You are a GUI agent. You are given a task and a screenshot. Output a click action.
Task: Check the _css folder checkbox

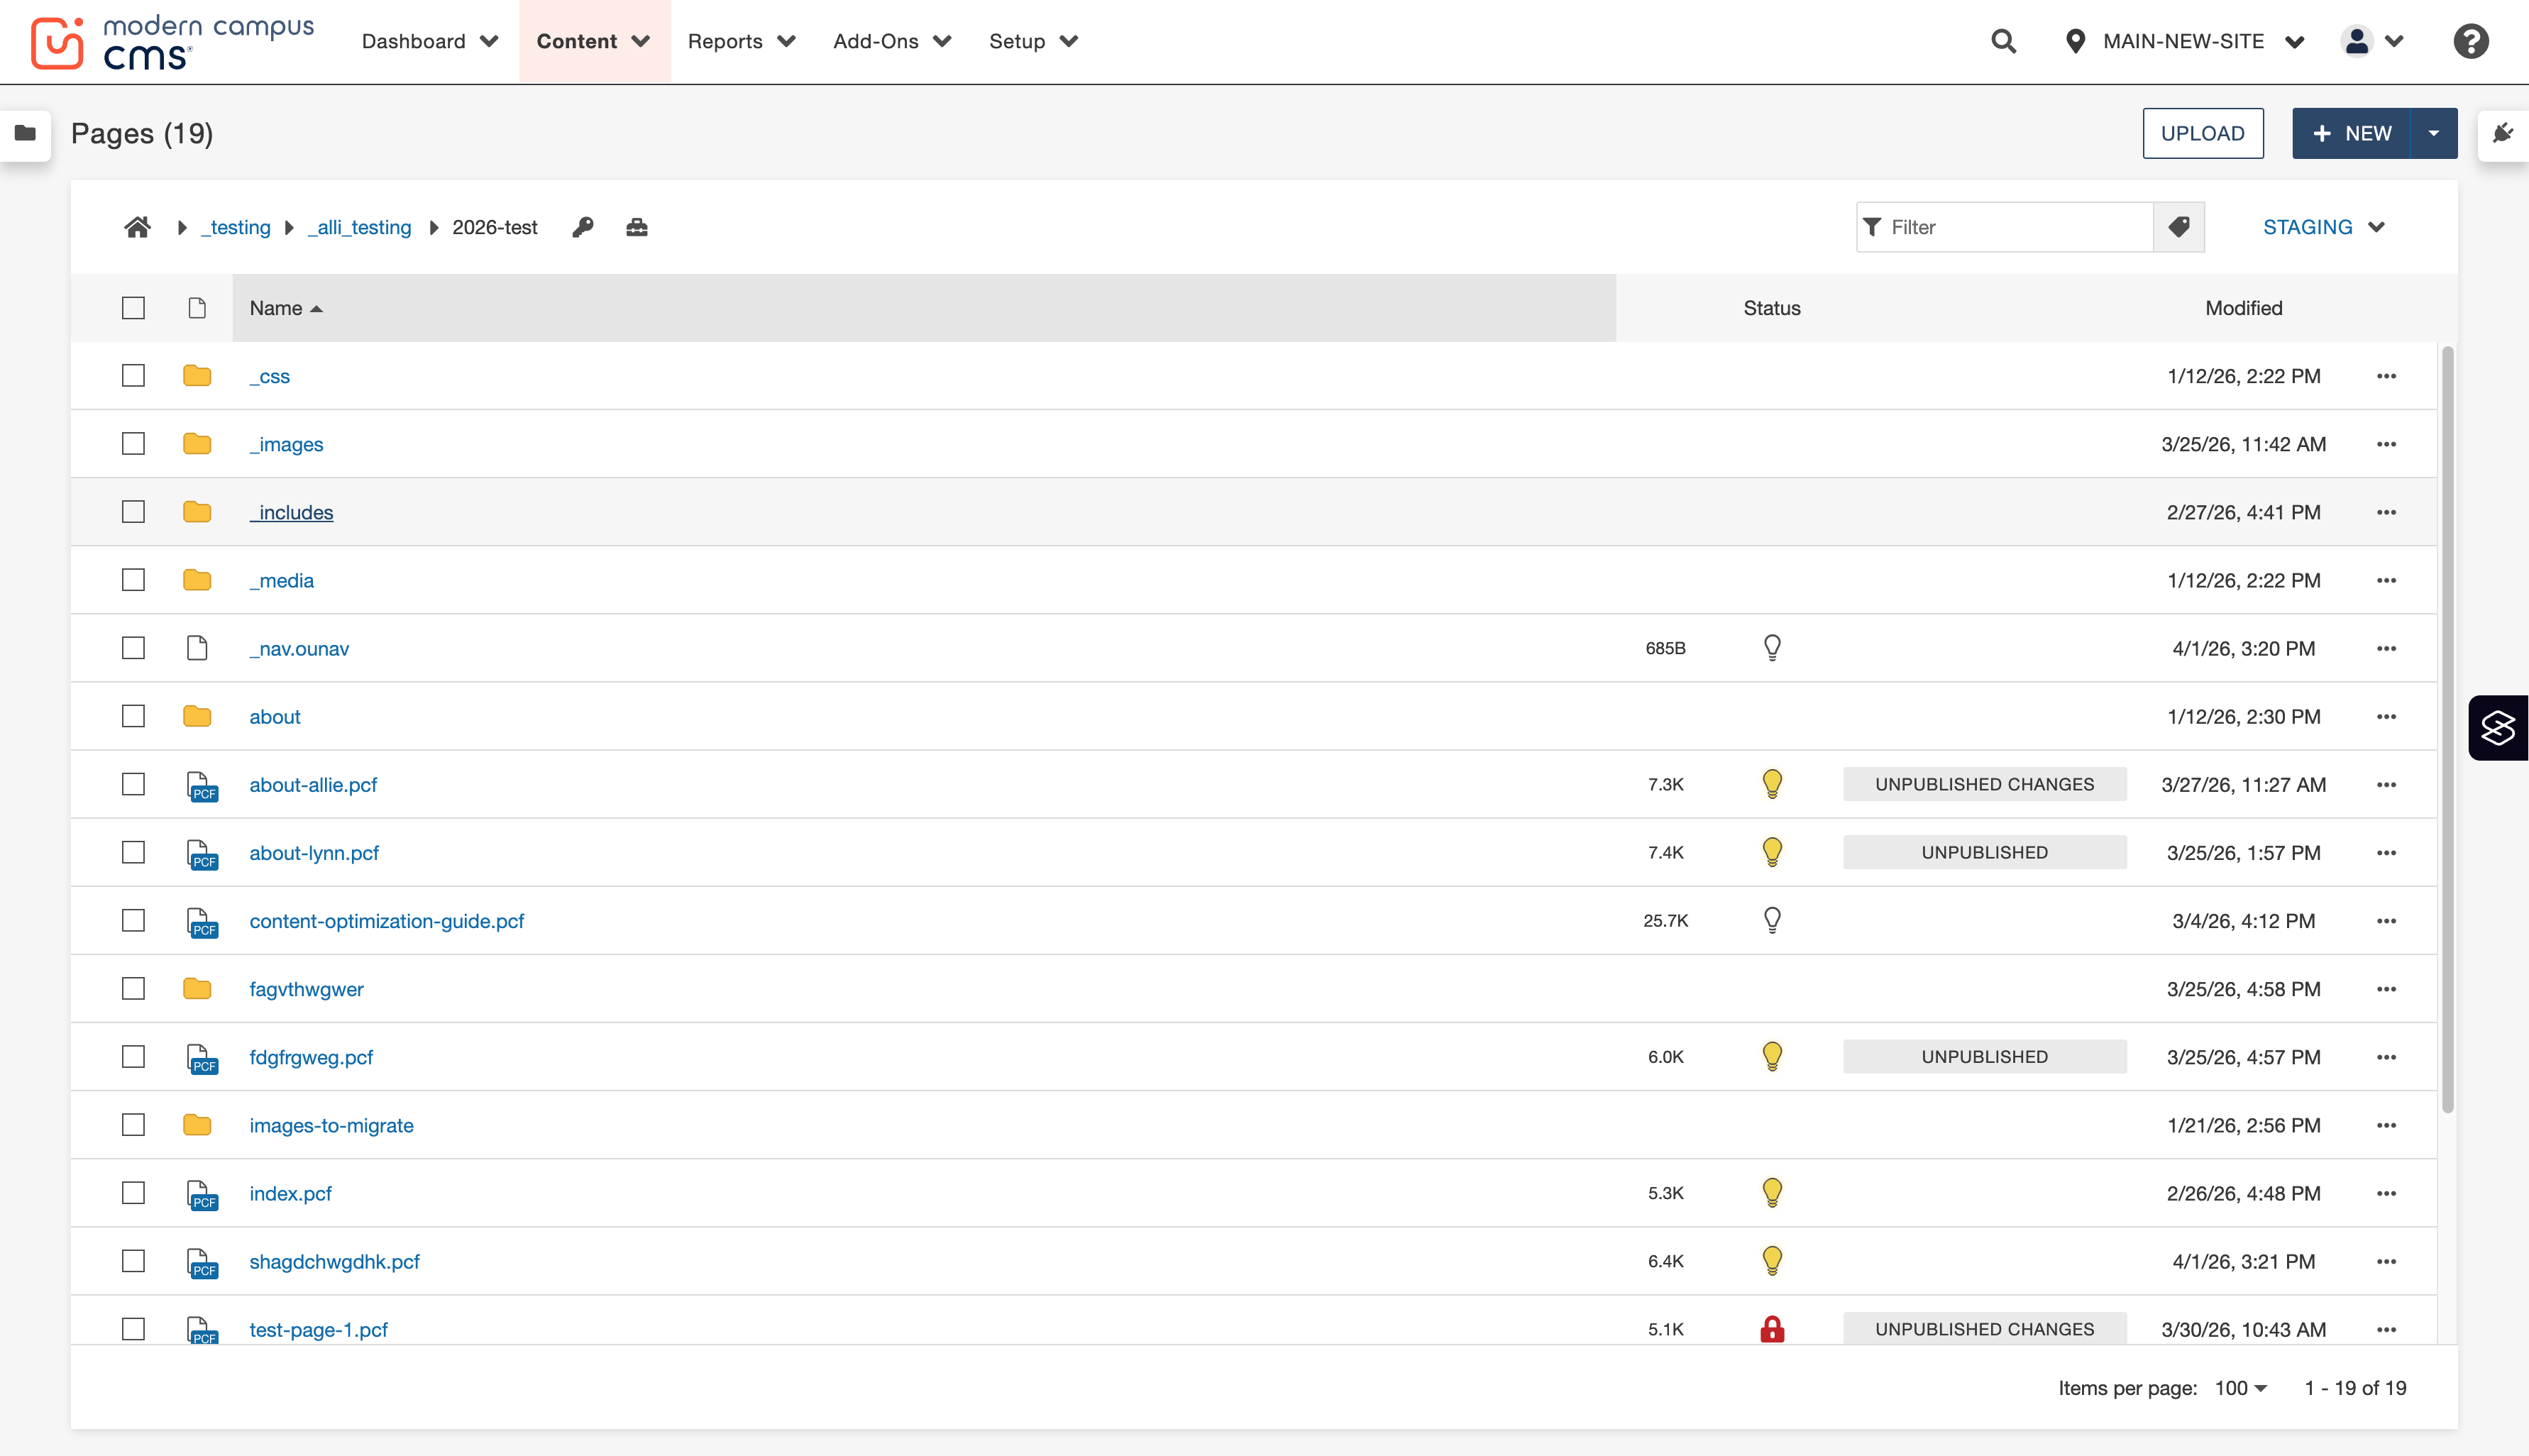tap(133, 376)
